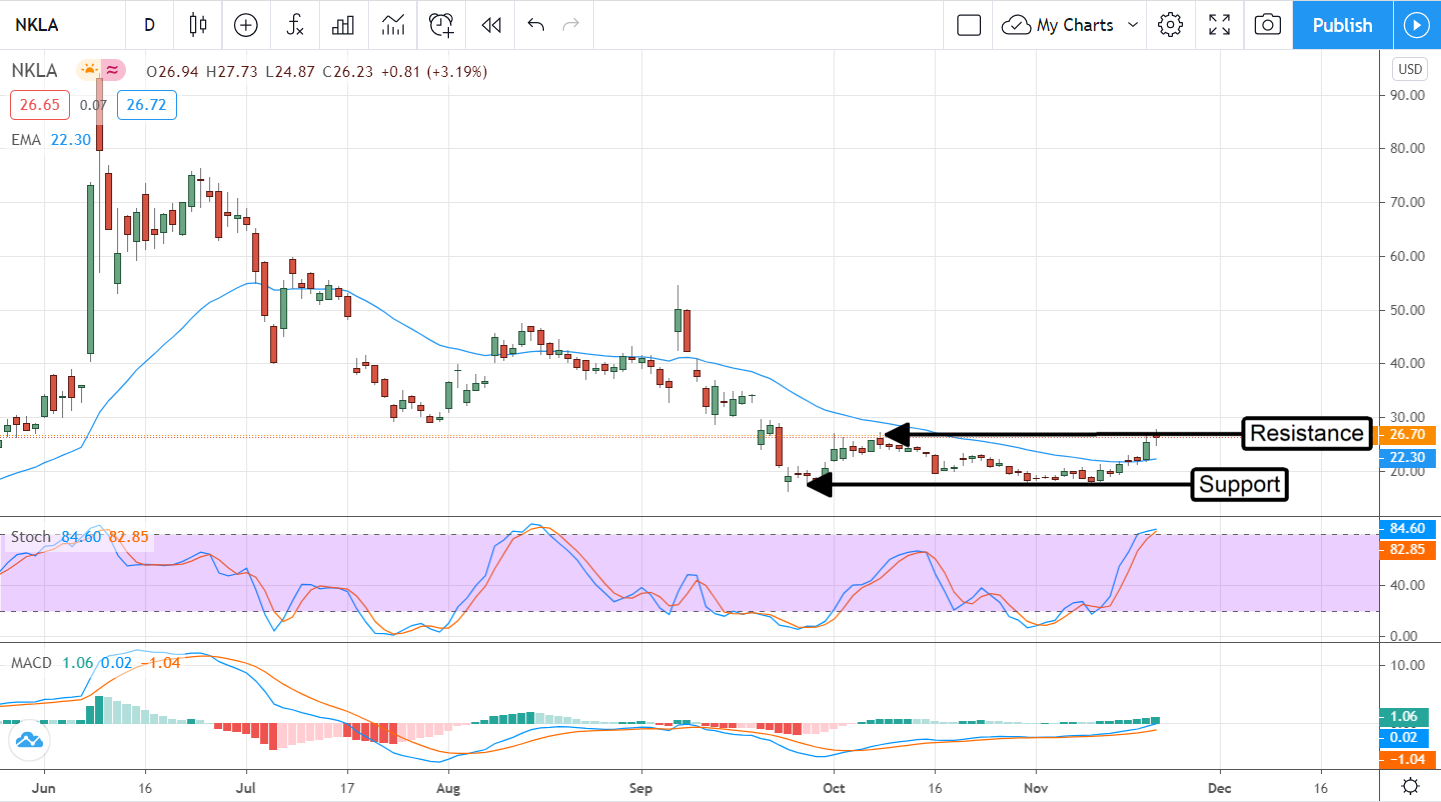Image resolution: width=1441 pixels, height=802 pixels.
Task: Switch to fullscreen mode
Action: pyautogui.click(x=1219, y=25)
